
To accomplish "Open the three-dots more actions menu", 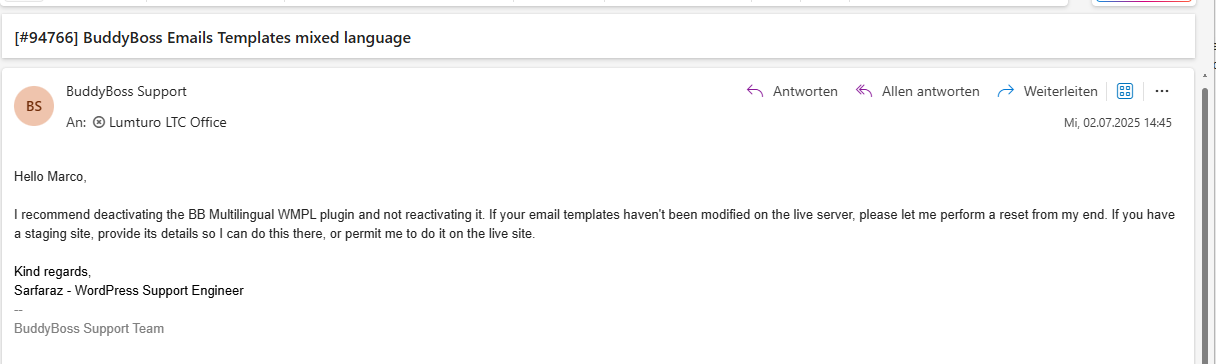I will pos(1162,91).
